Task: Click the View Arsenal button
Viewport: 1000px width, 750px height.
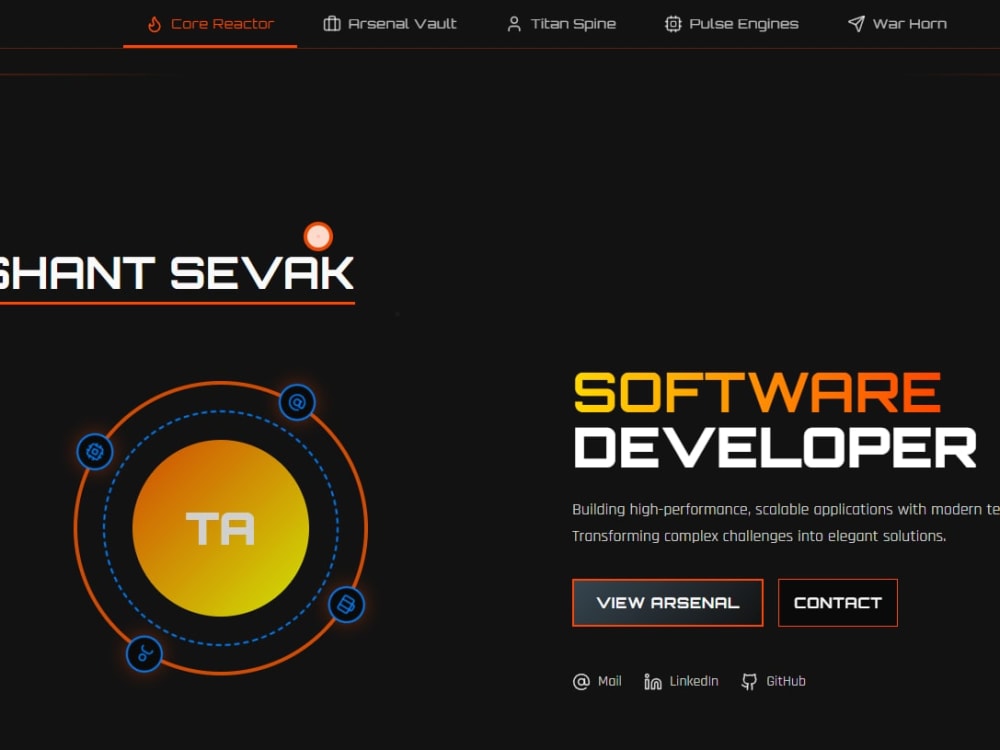Action: tap(668, 603)
